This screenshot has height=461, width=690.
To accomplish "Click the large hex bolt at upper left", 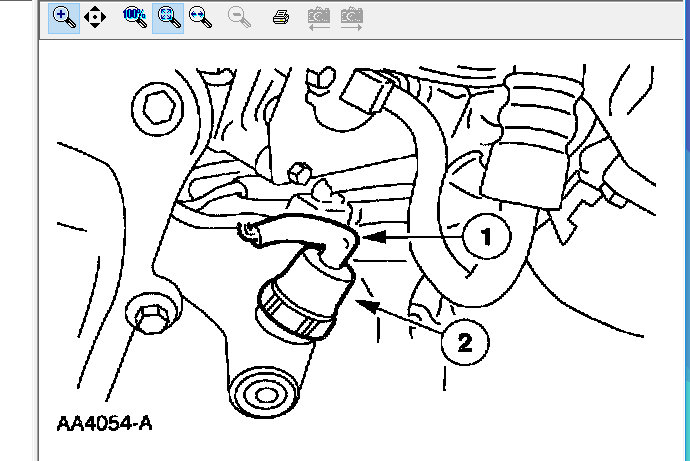I will (158, 108).
